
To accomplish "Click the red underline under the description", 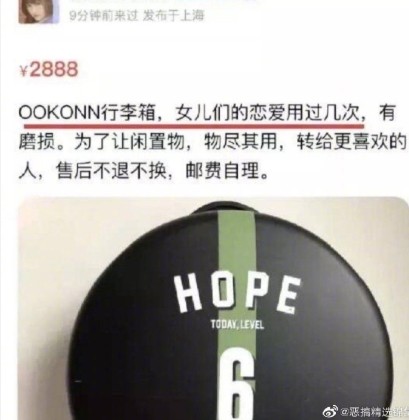I will 194,127.
